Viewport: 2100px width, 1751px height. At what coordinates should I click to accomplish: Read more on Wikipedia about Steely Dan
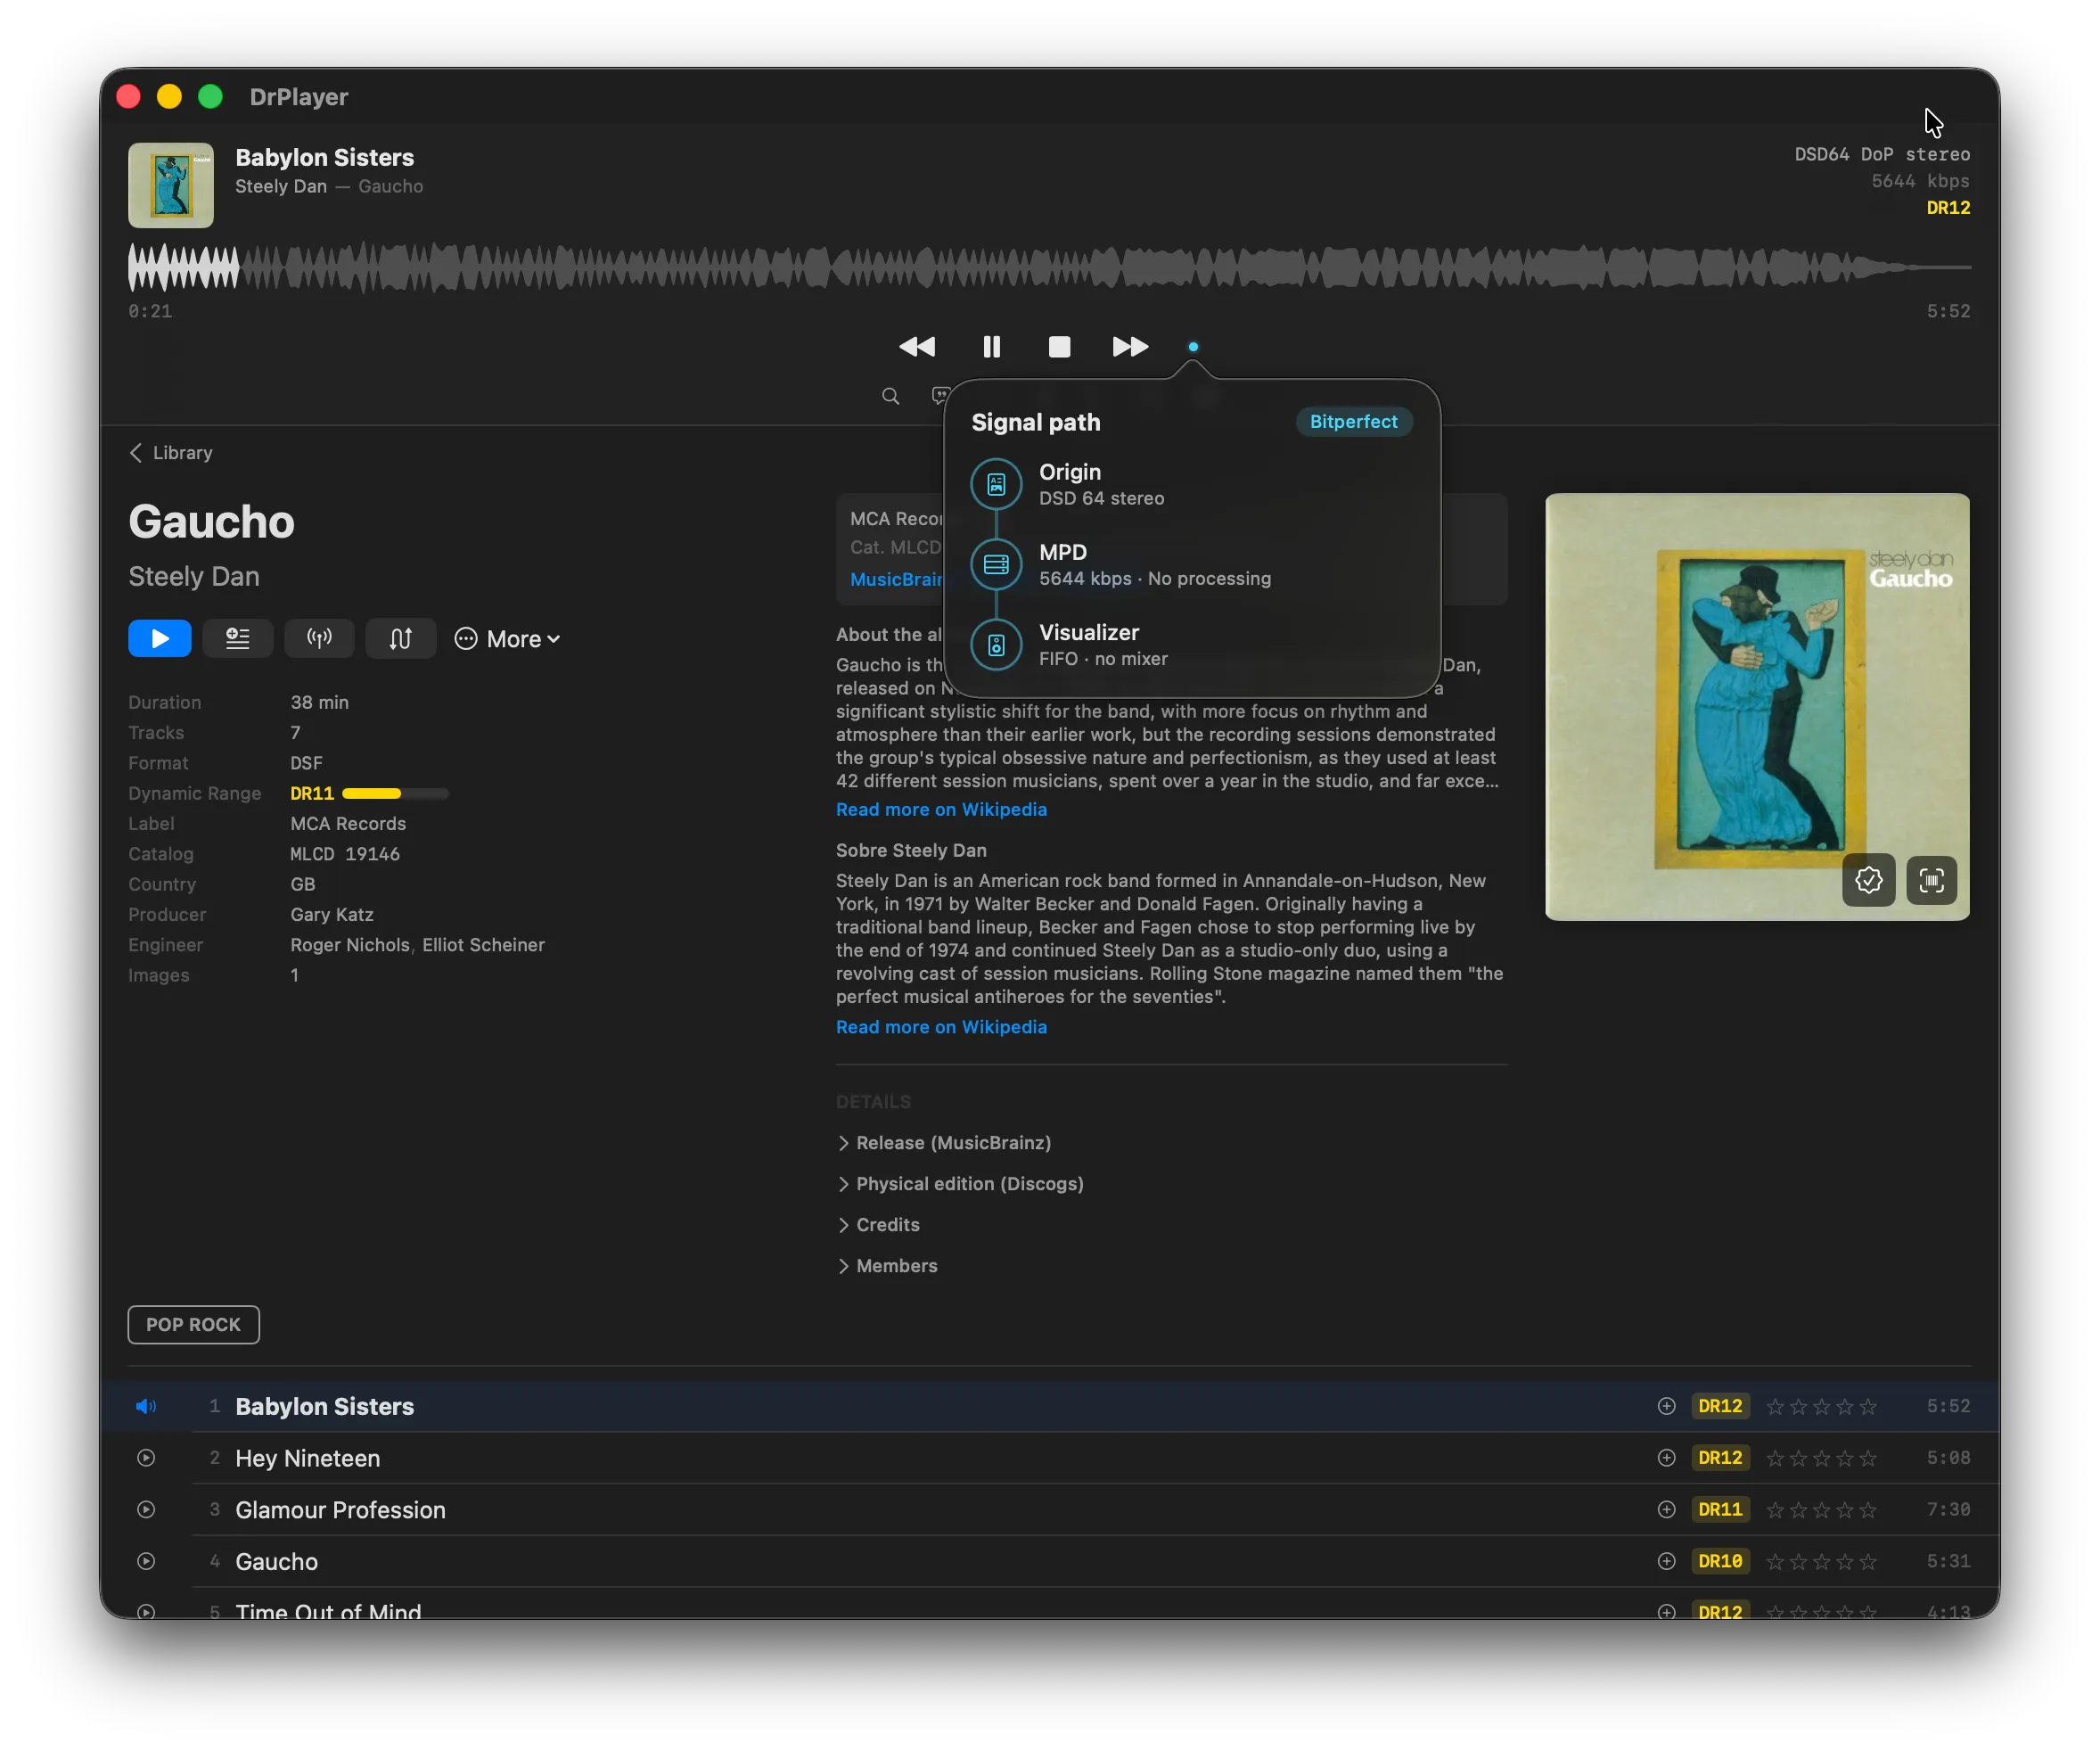(941, 1027)
